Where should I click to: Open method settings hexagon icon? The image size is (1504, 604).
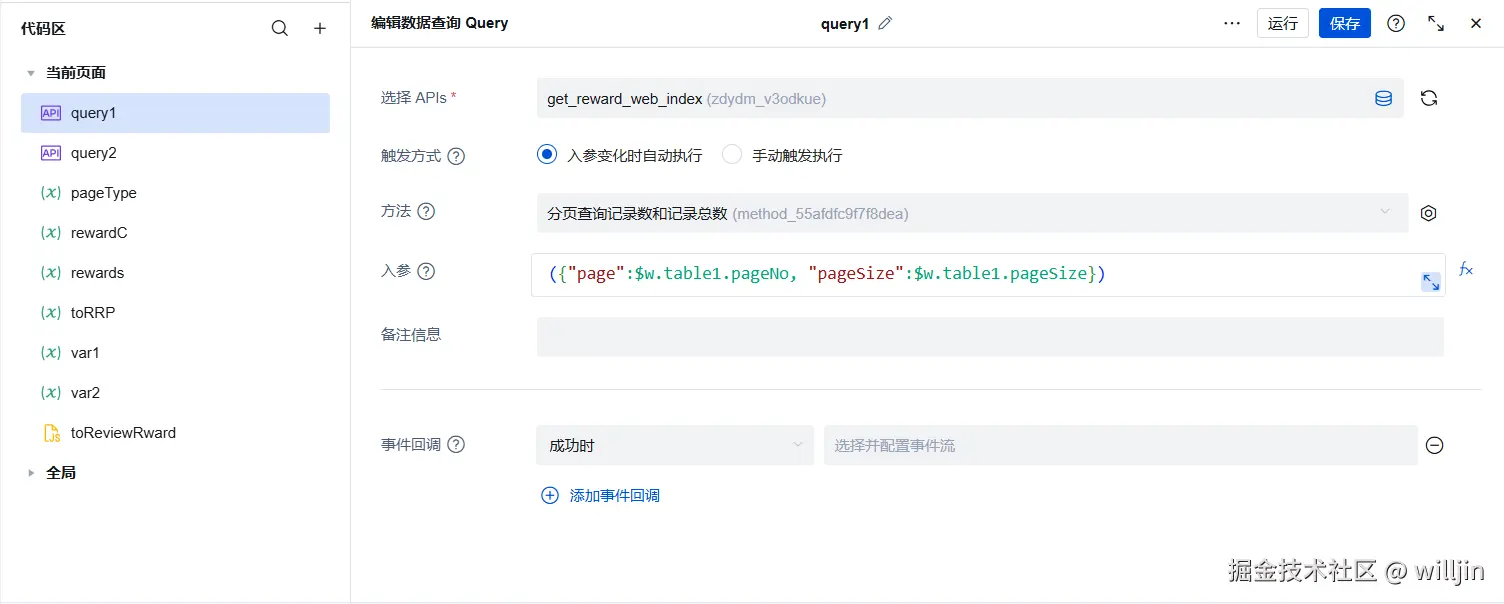pyautogui.click(x=1429, y=213)
